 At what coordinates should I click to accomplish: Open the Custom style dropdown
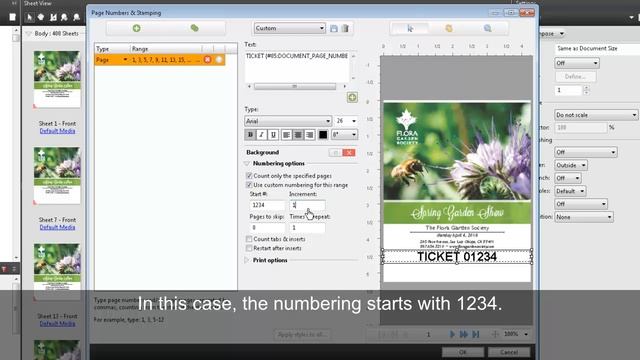tap(290, 28)
